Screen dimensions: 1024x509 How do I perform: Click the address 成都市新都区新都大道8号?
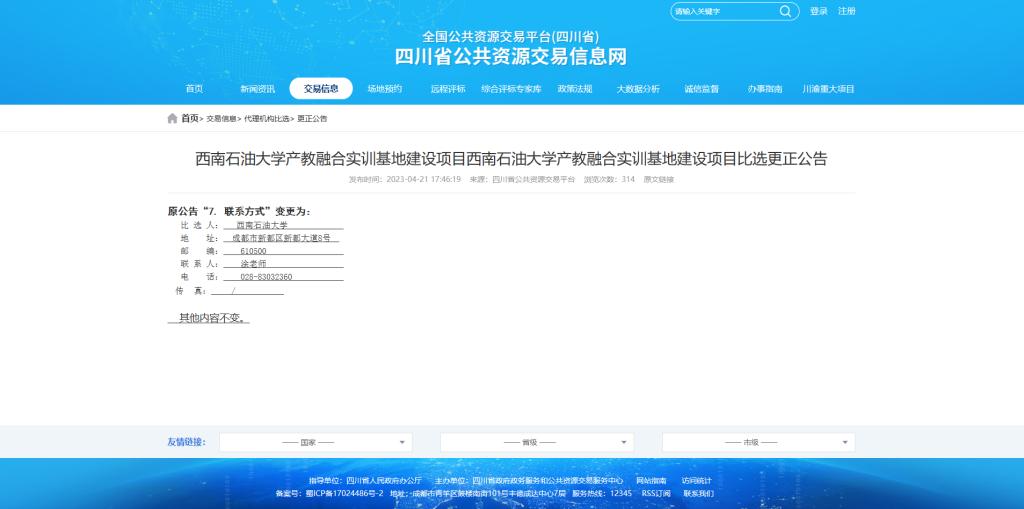281,238
